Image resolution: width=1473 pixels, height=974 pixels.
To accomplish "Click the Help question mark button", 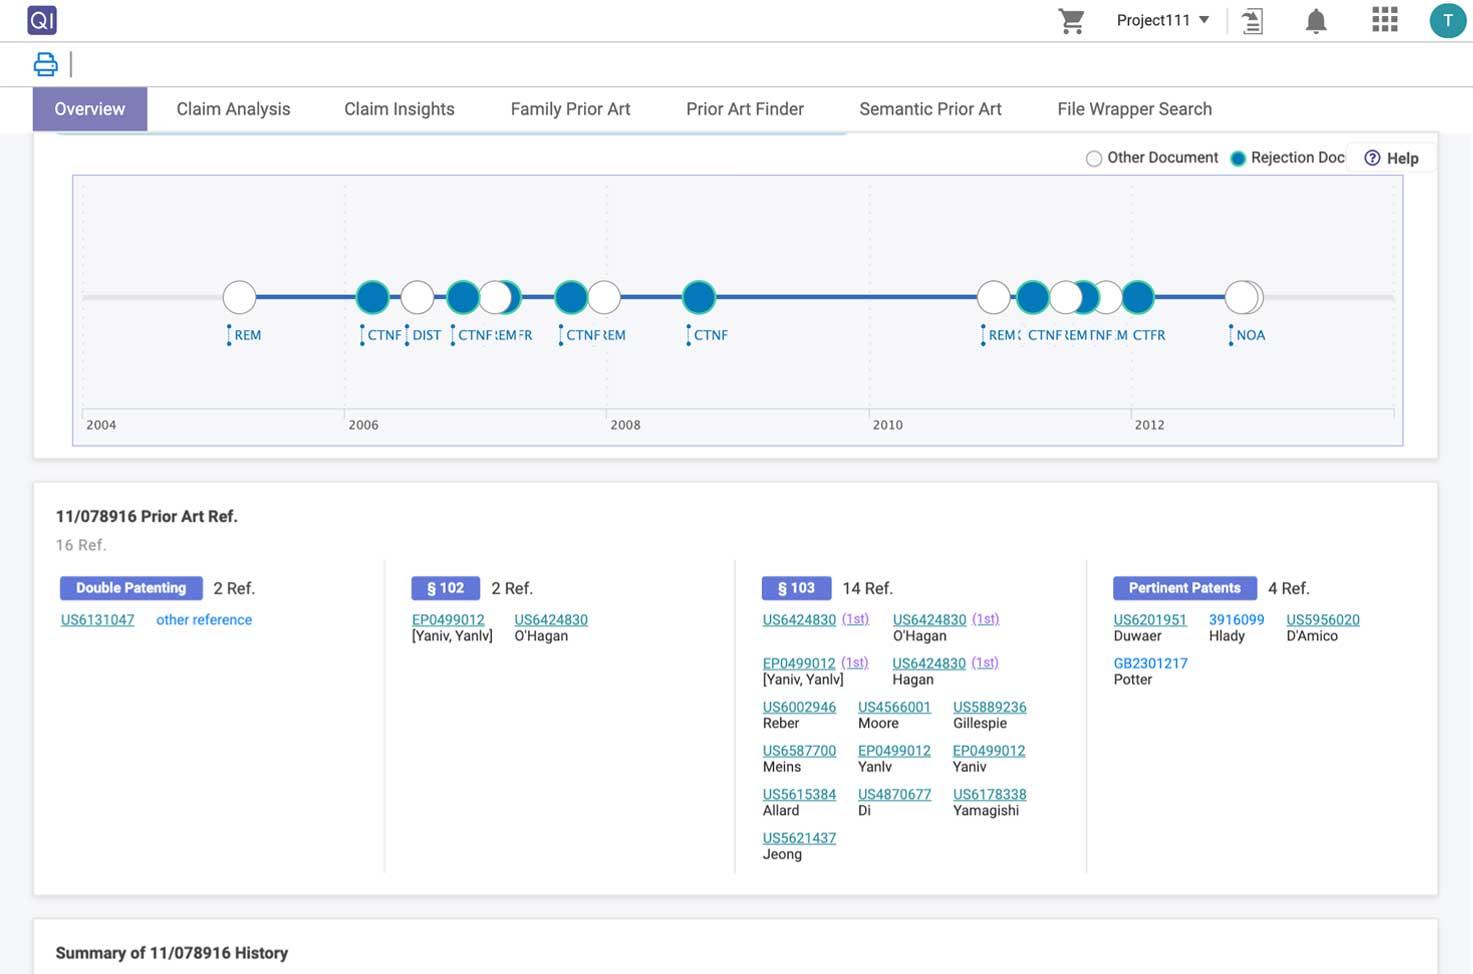I will (x=1391, y=158).
